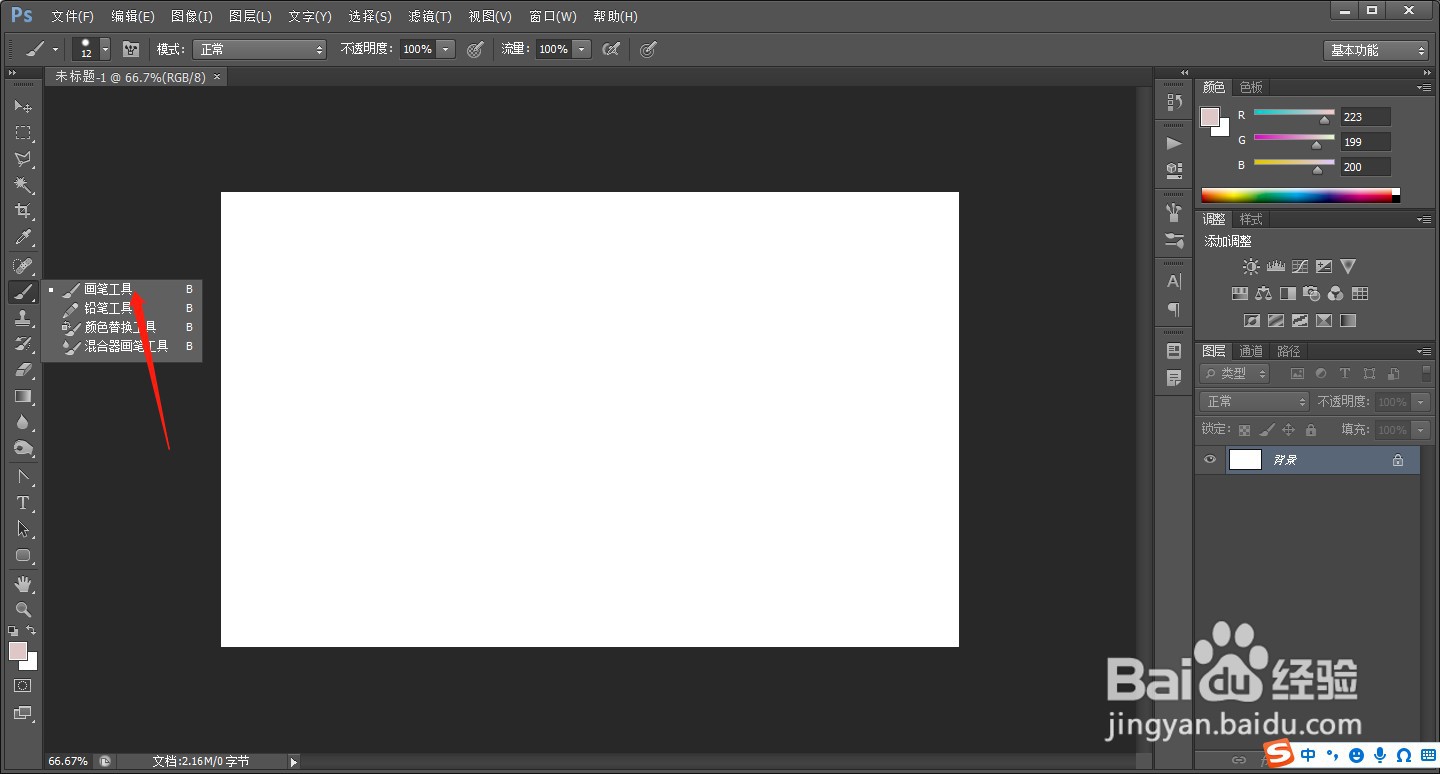Select the Zoom tool
This screenshot has width=1440, height=774.
click(x=23, y=609)
